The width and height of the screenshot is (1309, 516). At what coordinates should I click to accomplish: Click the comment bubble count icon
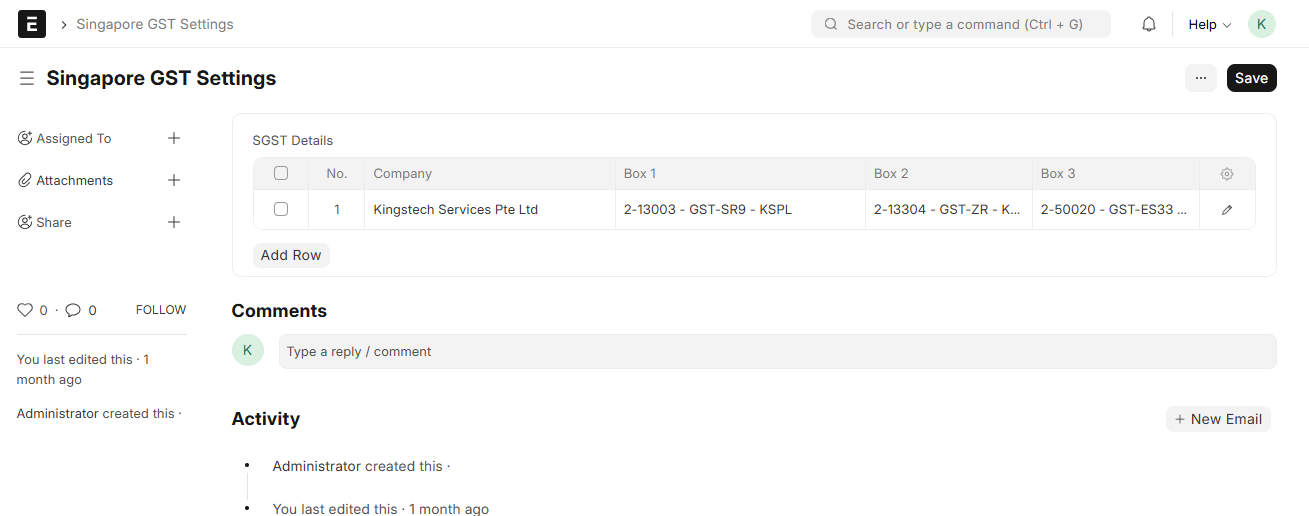click(73, 310)
